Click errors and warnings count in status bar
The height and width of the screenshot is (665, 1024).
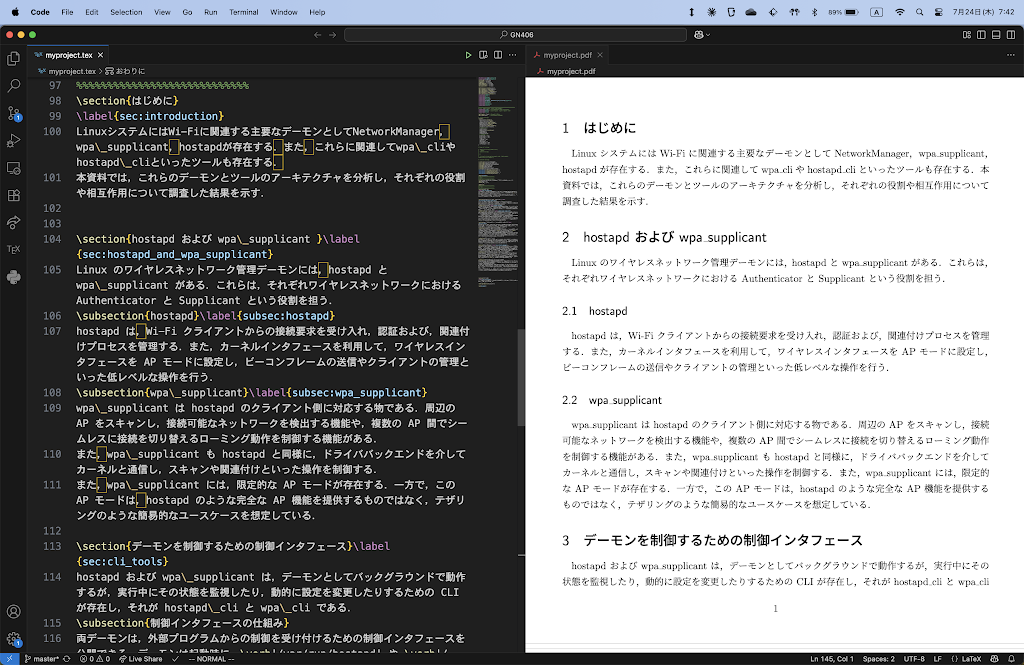95,658
